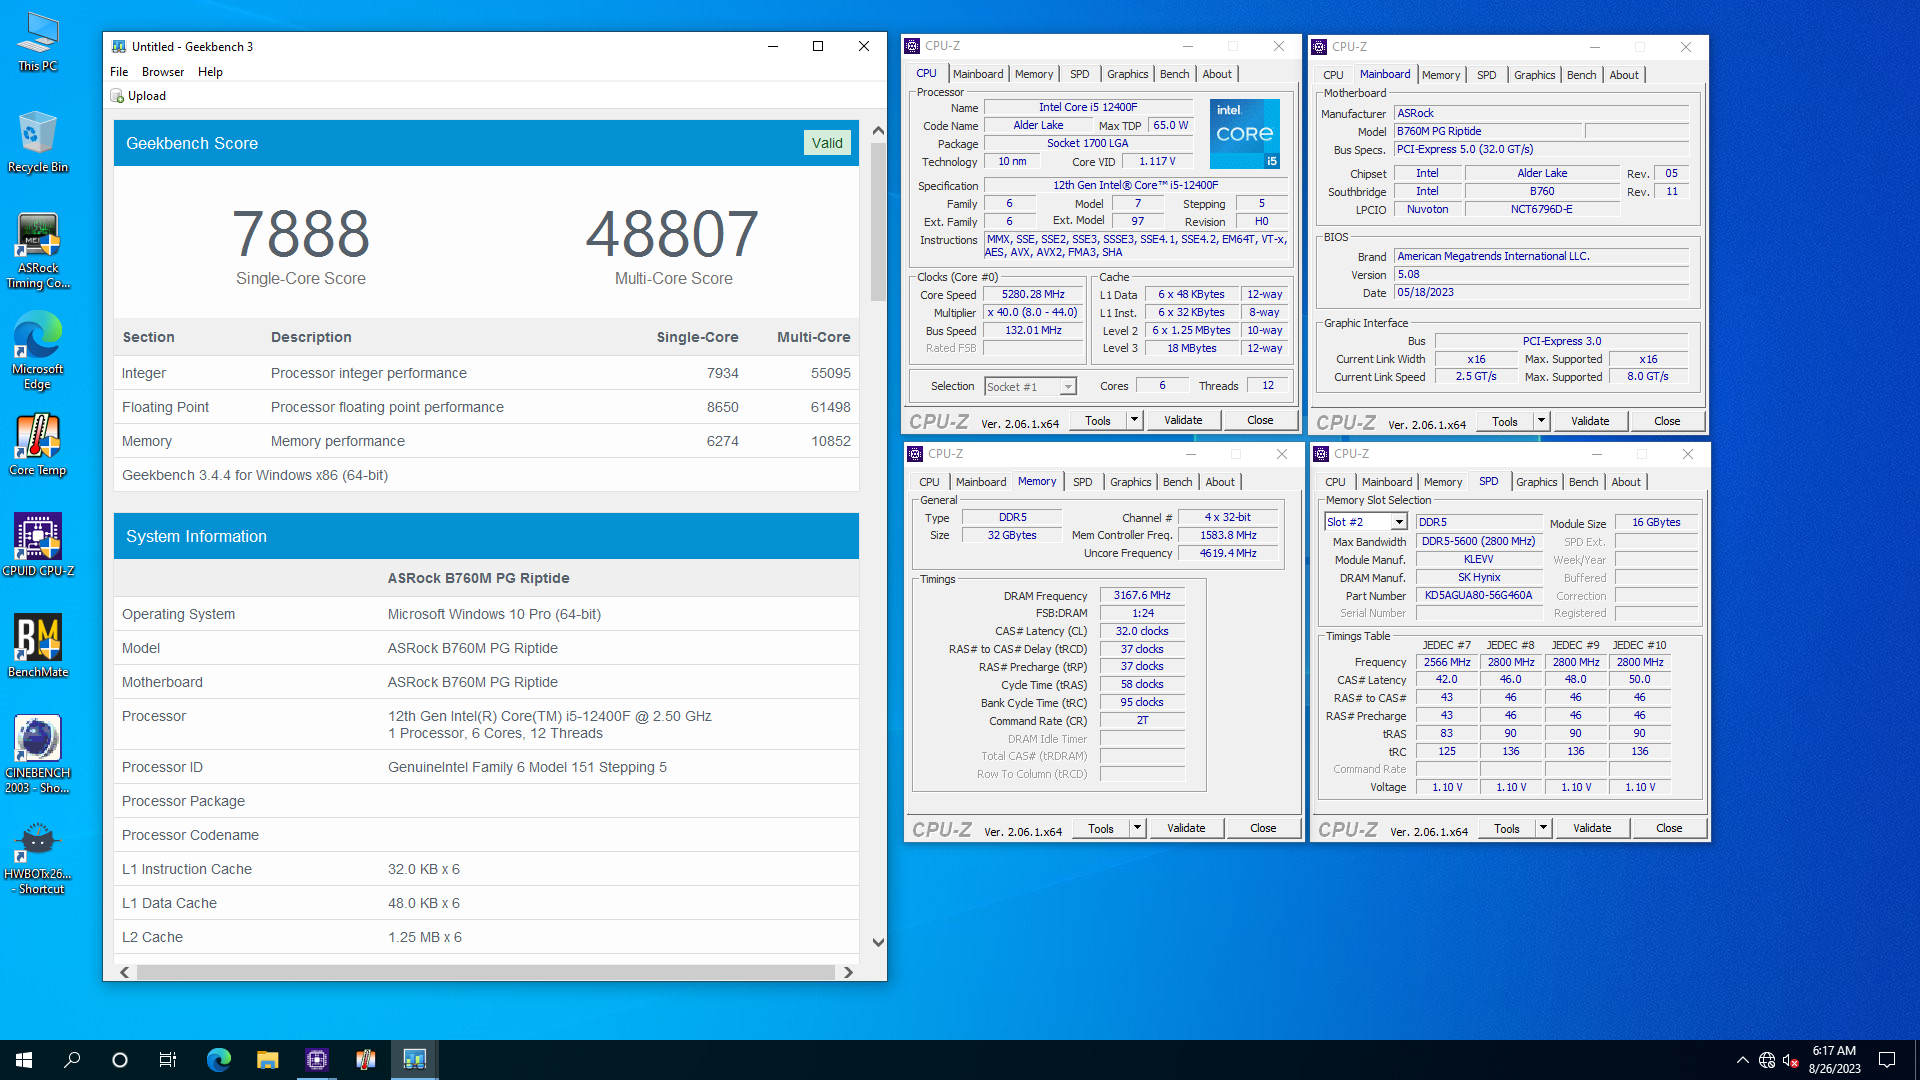The height and width of the screenshot is (1080, 1920).
Task: Expand Tools dropdown arrow in Mainboard window
Action: (x=1541, y=421)
